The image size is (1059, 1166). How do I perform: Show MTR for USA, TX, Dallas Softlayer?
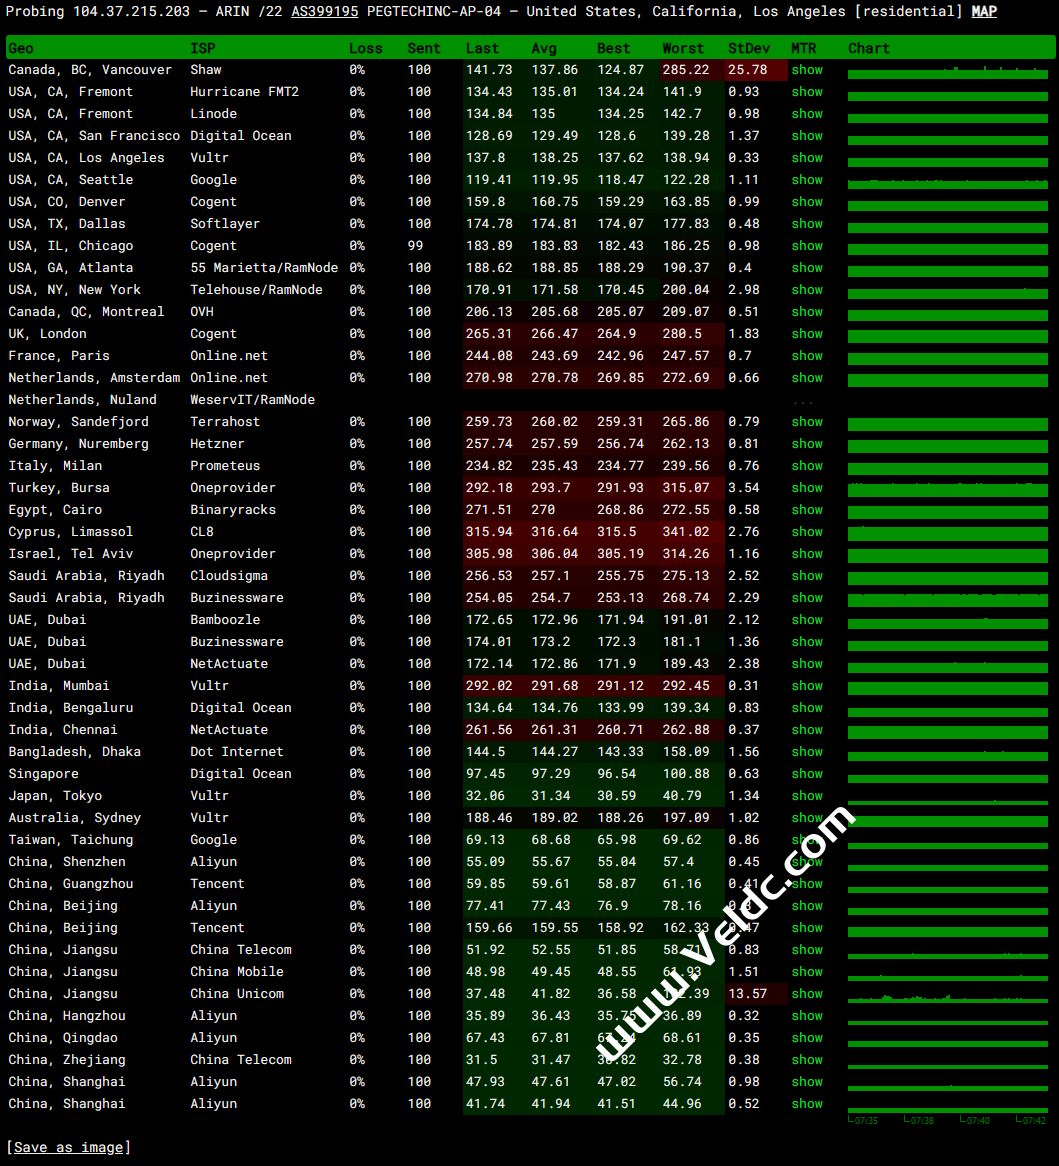coord(807,224)
